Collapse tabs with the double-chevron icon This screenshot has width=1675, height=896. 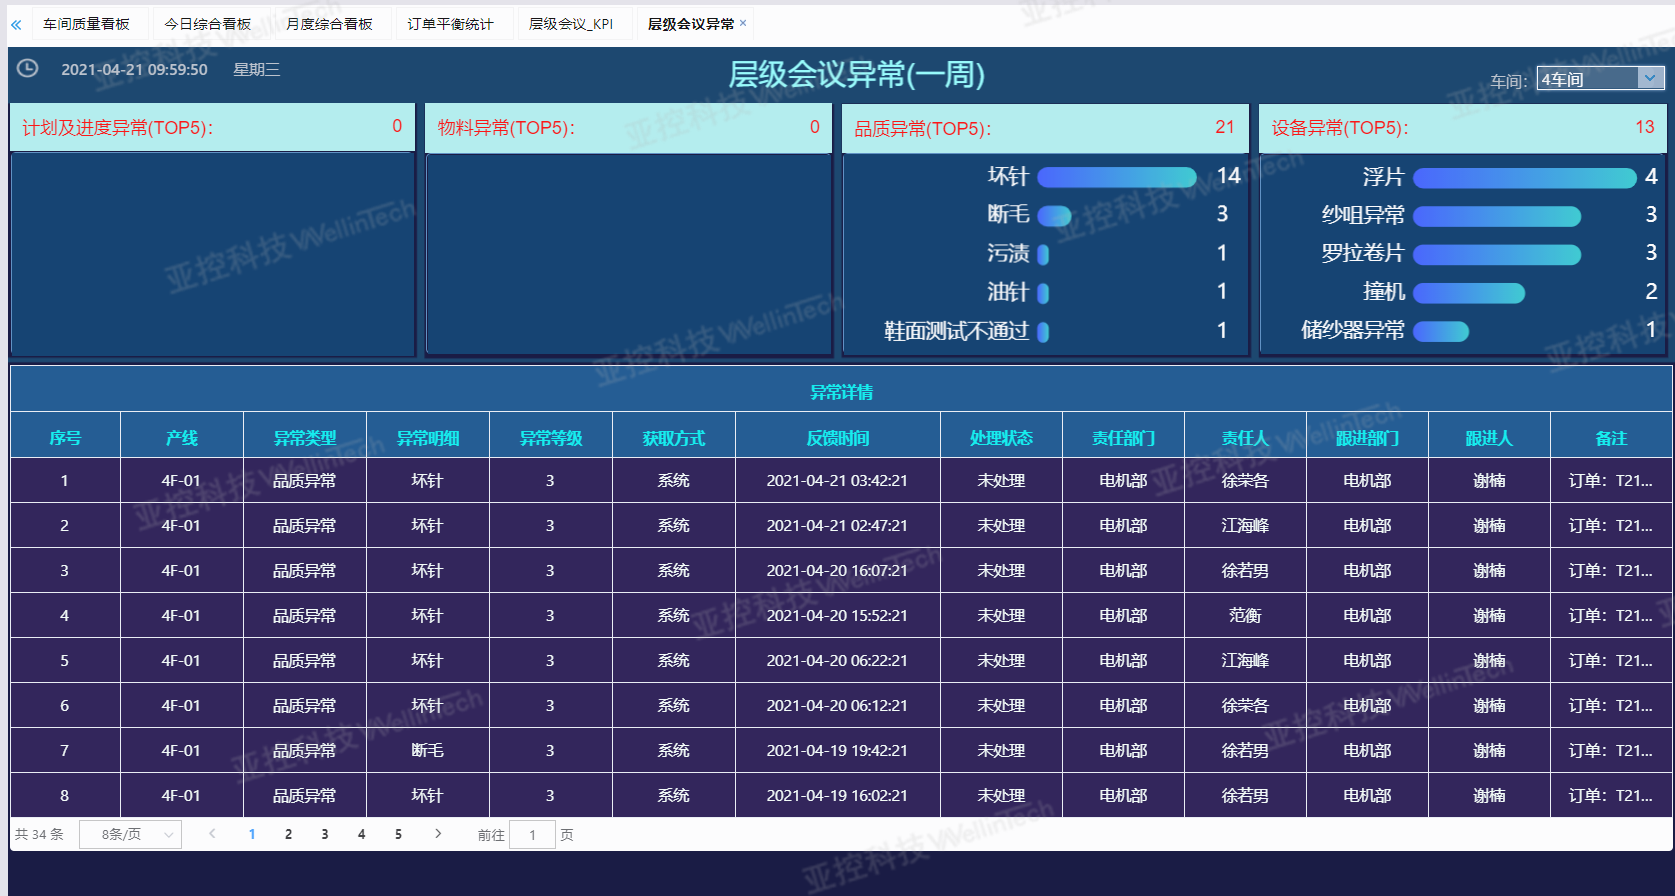click(x=16, y=24)
